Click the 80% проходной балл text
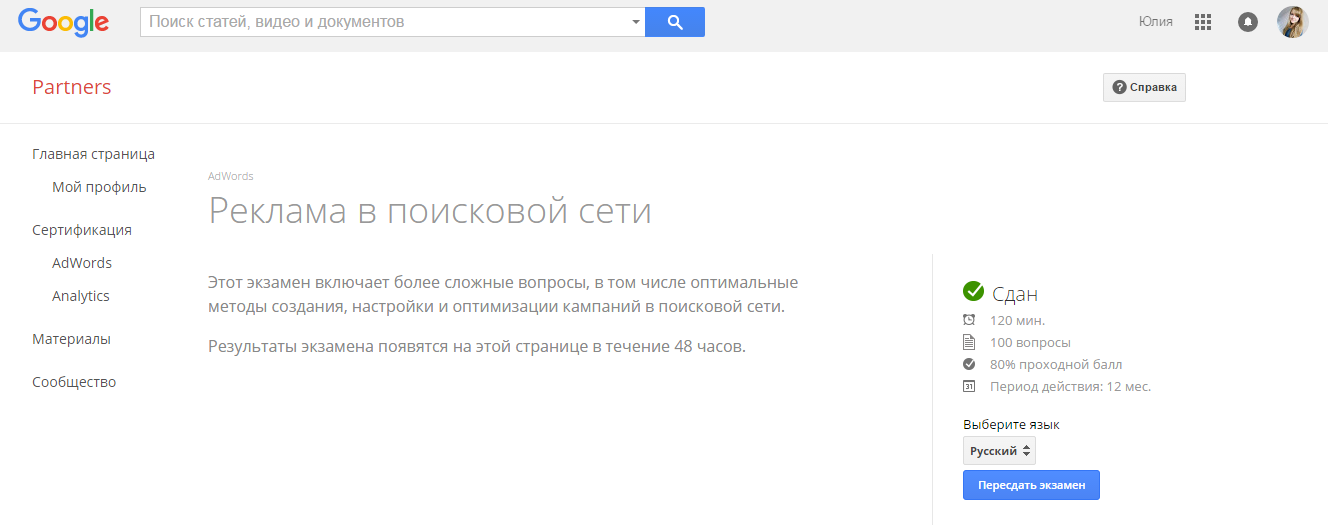The height and width of the screenshot is (525, 1328). 1056,365
